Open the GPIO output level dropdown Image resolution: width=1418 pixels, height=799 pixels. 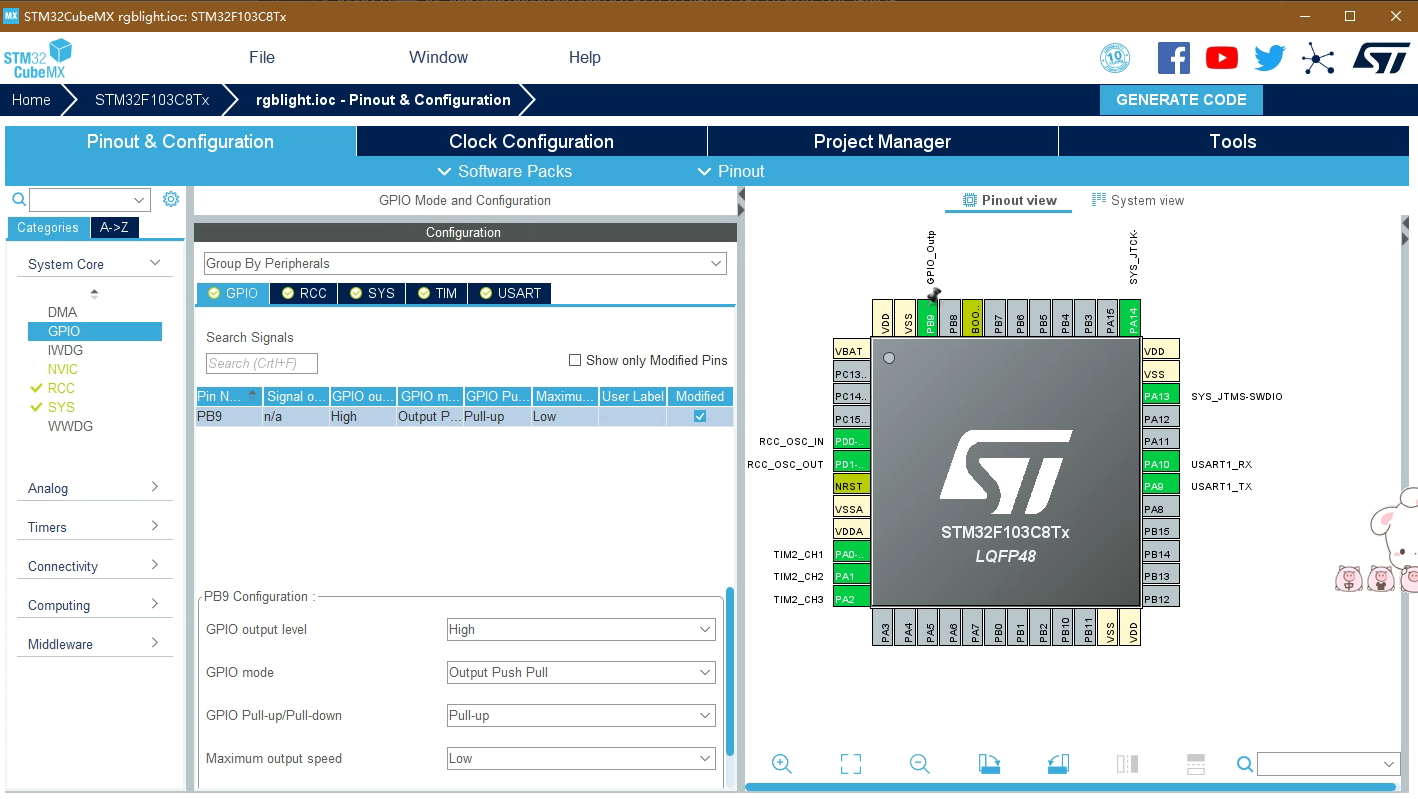click(x=581, y=629)
